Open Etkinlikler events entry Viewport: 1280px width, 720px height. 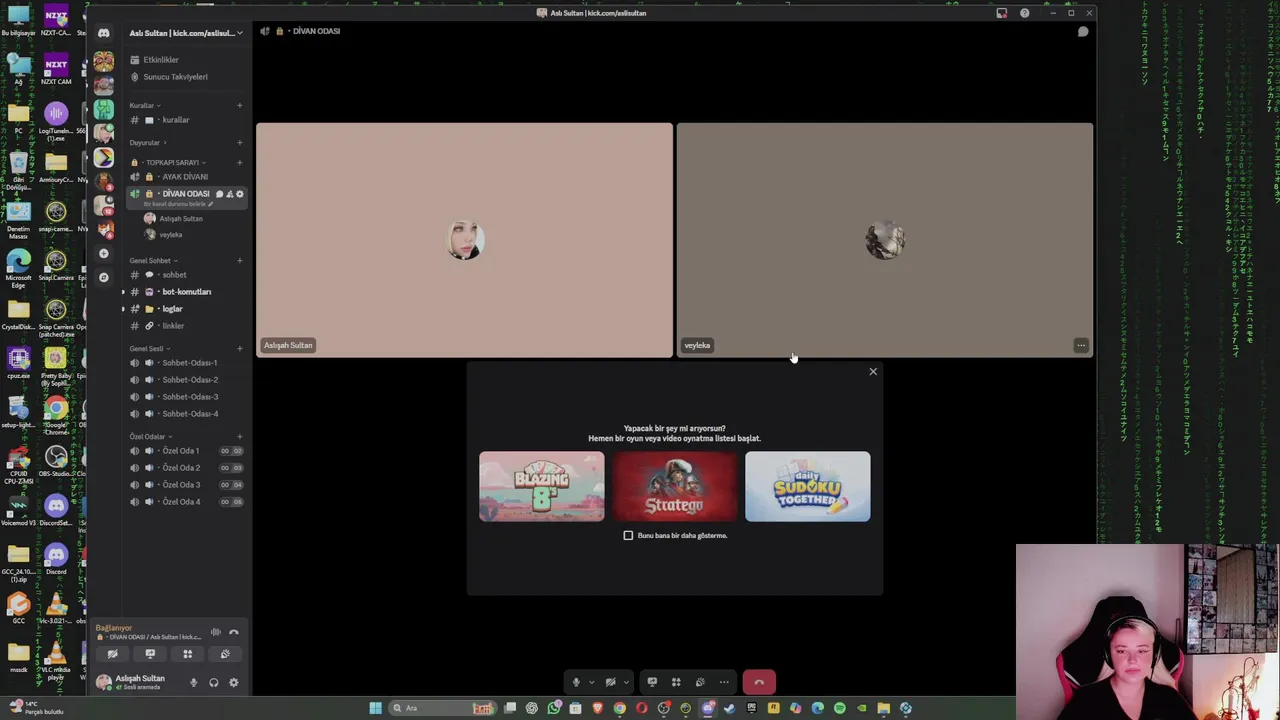point(160,60)
